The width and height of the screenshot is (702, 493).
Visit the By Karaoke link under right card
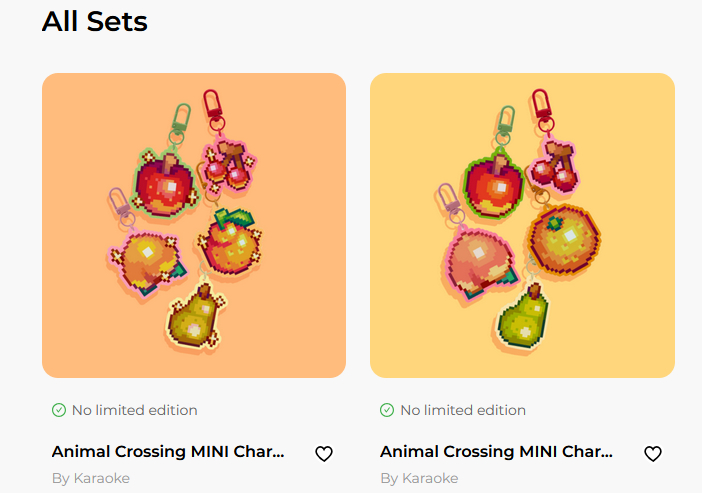pos(419,478)
